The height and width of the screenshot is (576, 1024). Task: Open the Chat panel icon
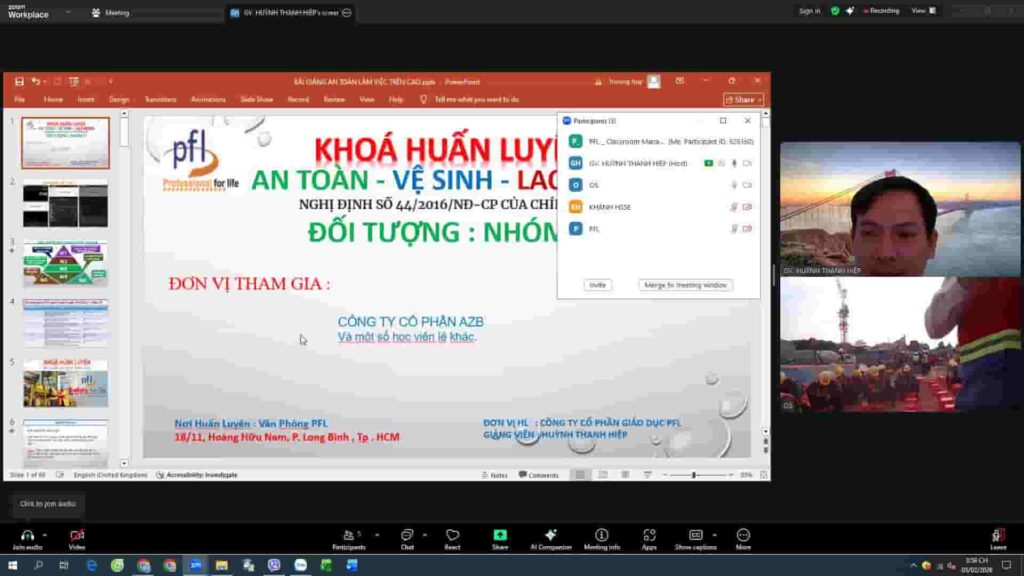tap(407, 535)
